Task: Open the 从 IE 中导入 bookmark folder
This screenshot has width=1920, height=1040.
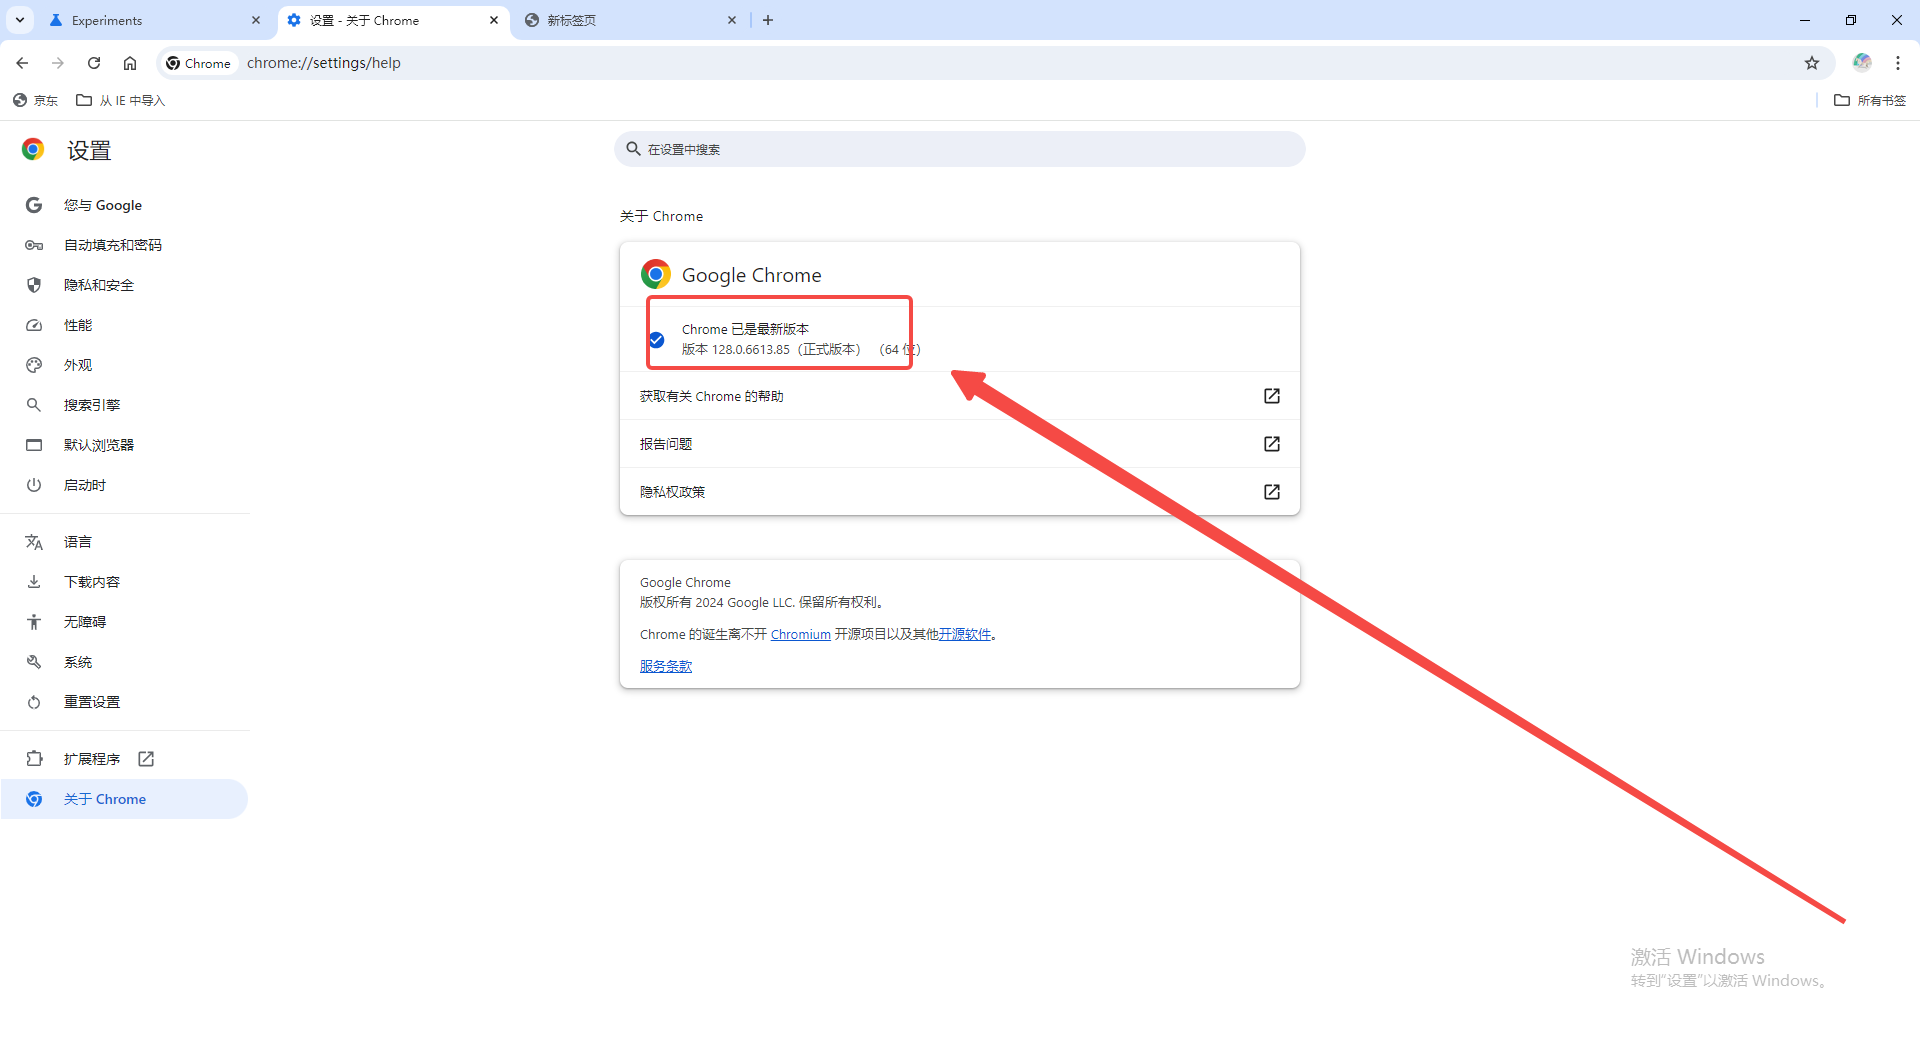Action: (x=121, y=100)
